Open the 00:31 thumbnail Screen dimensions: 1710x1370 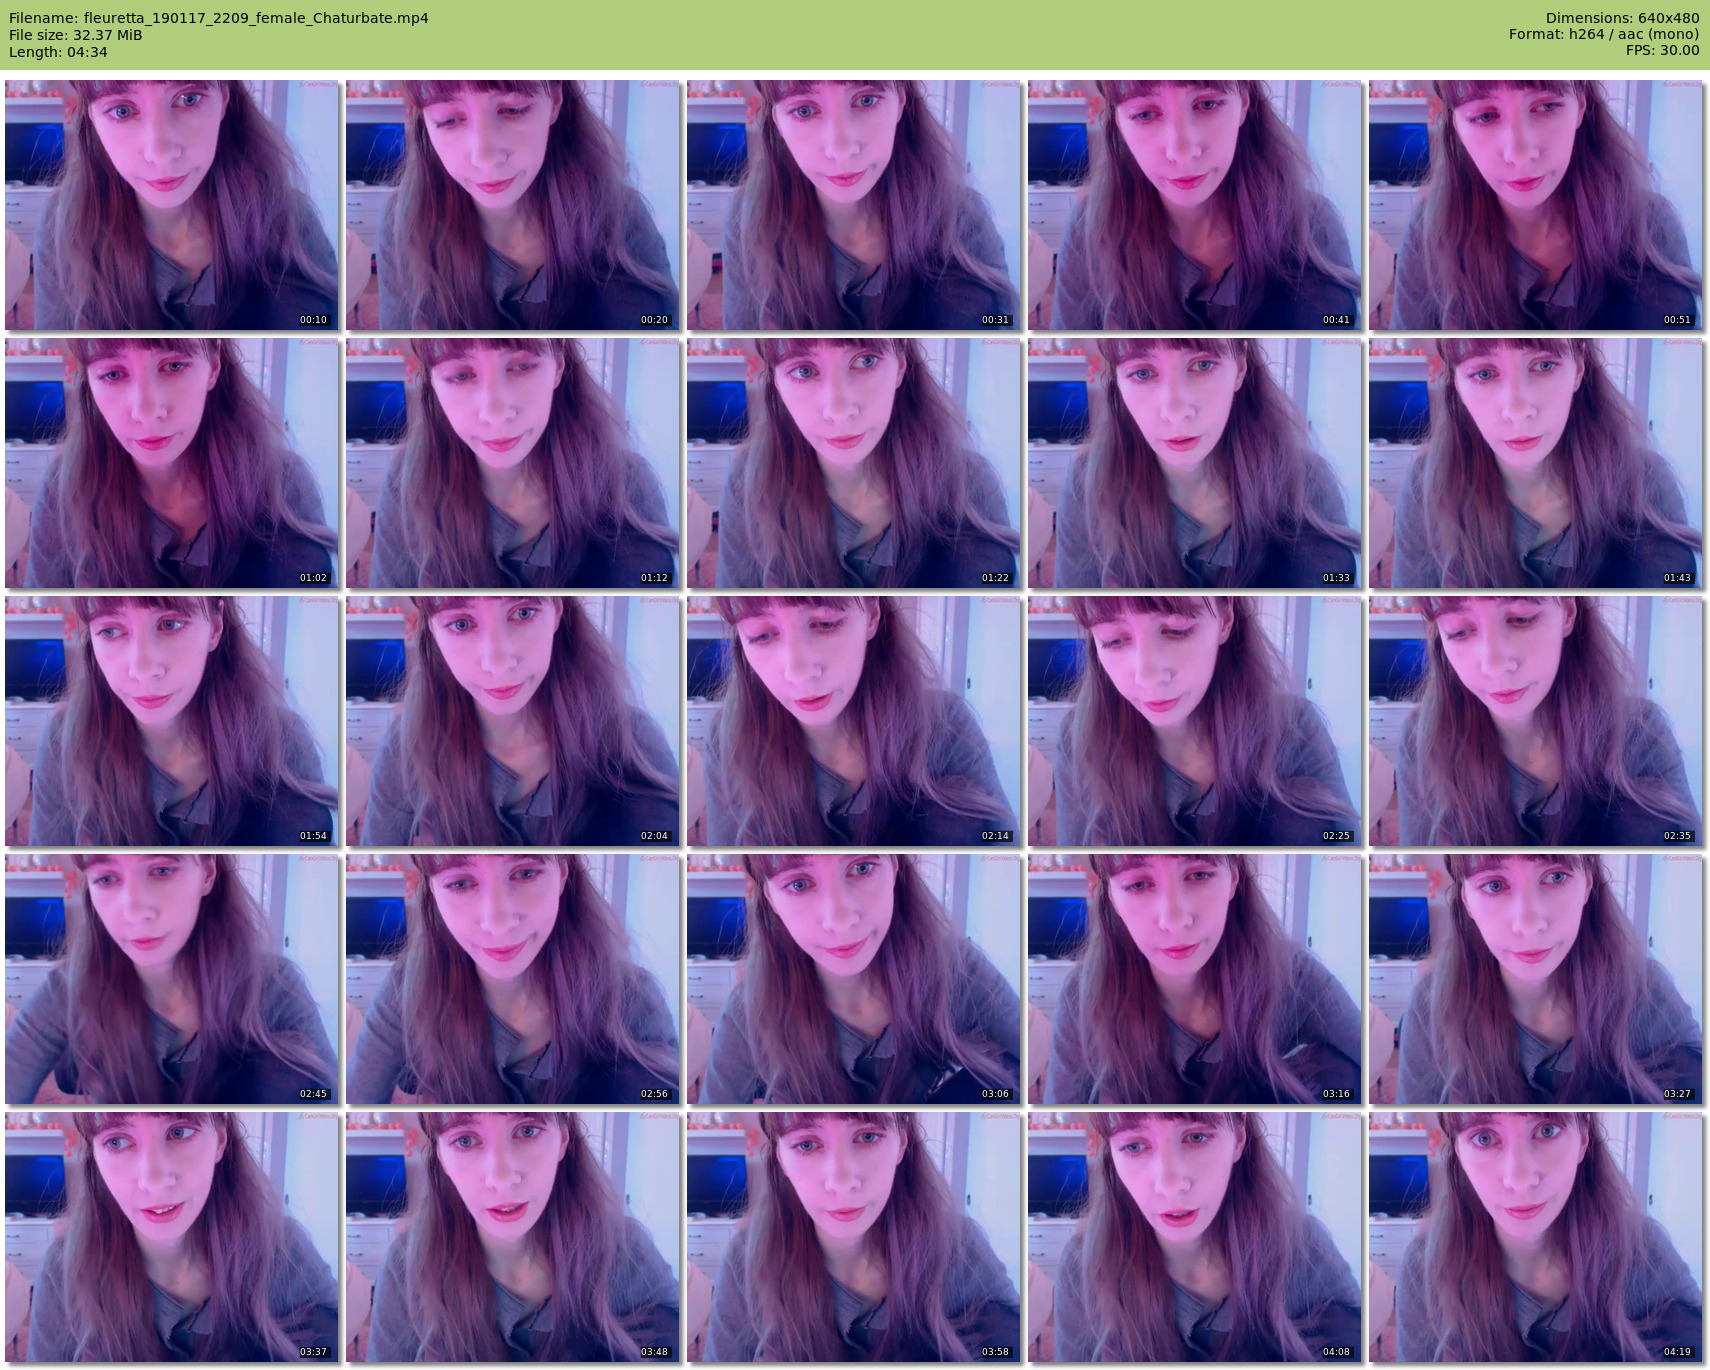[853, 205]
